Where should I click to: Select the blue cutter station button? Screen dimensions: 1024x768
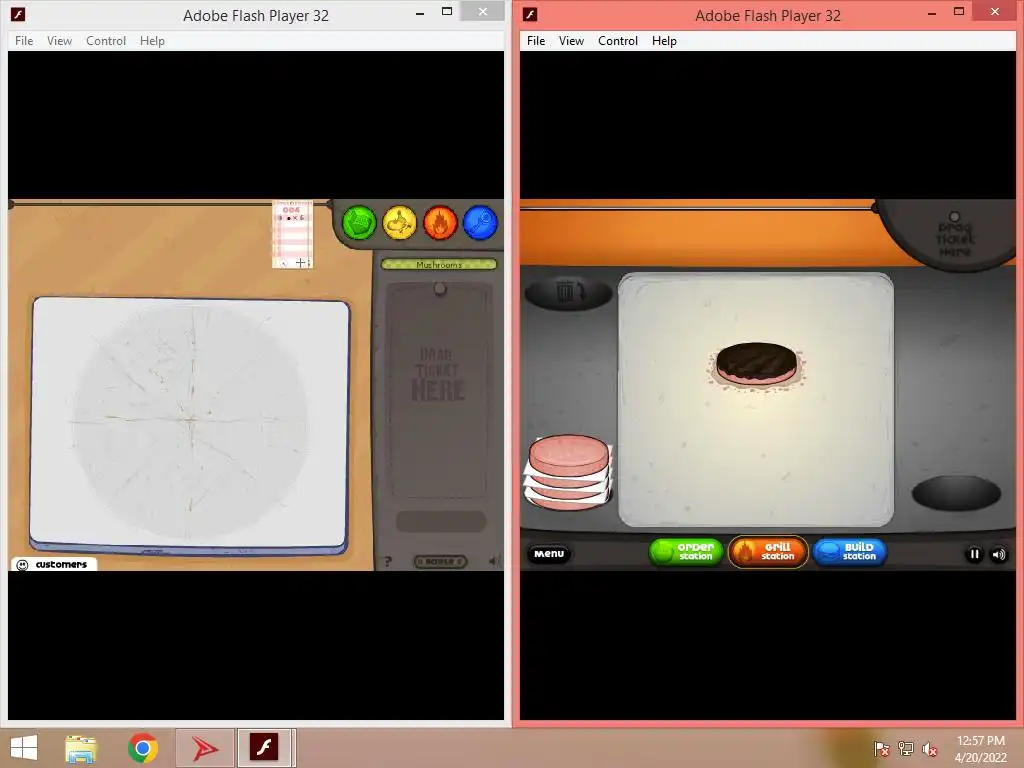[481, 223]
